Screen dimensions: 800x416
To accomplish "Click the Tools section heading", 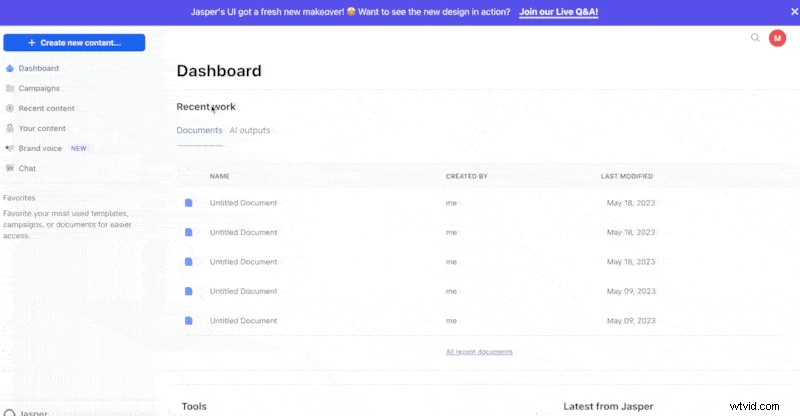I will (194, 406).
